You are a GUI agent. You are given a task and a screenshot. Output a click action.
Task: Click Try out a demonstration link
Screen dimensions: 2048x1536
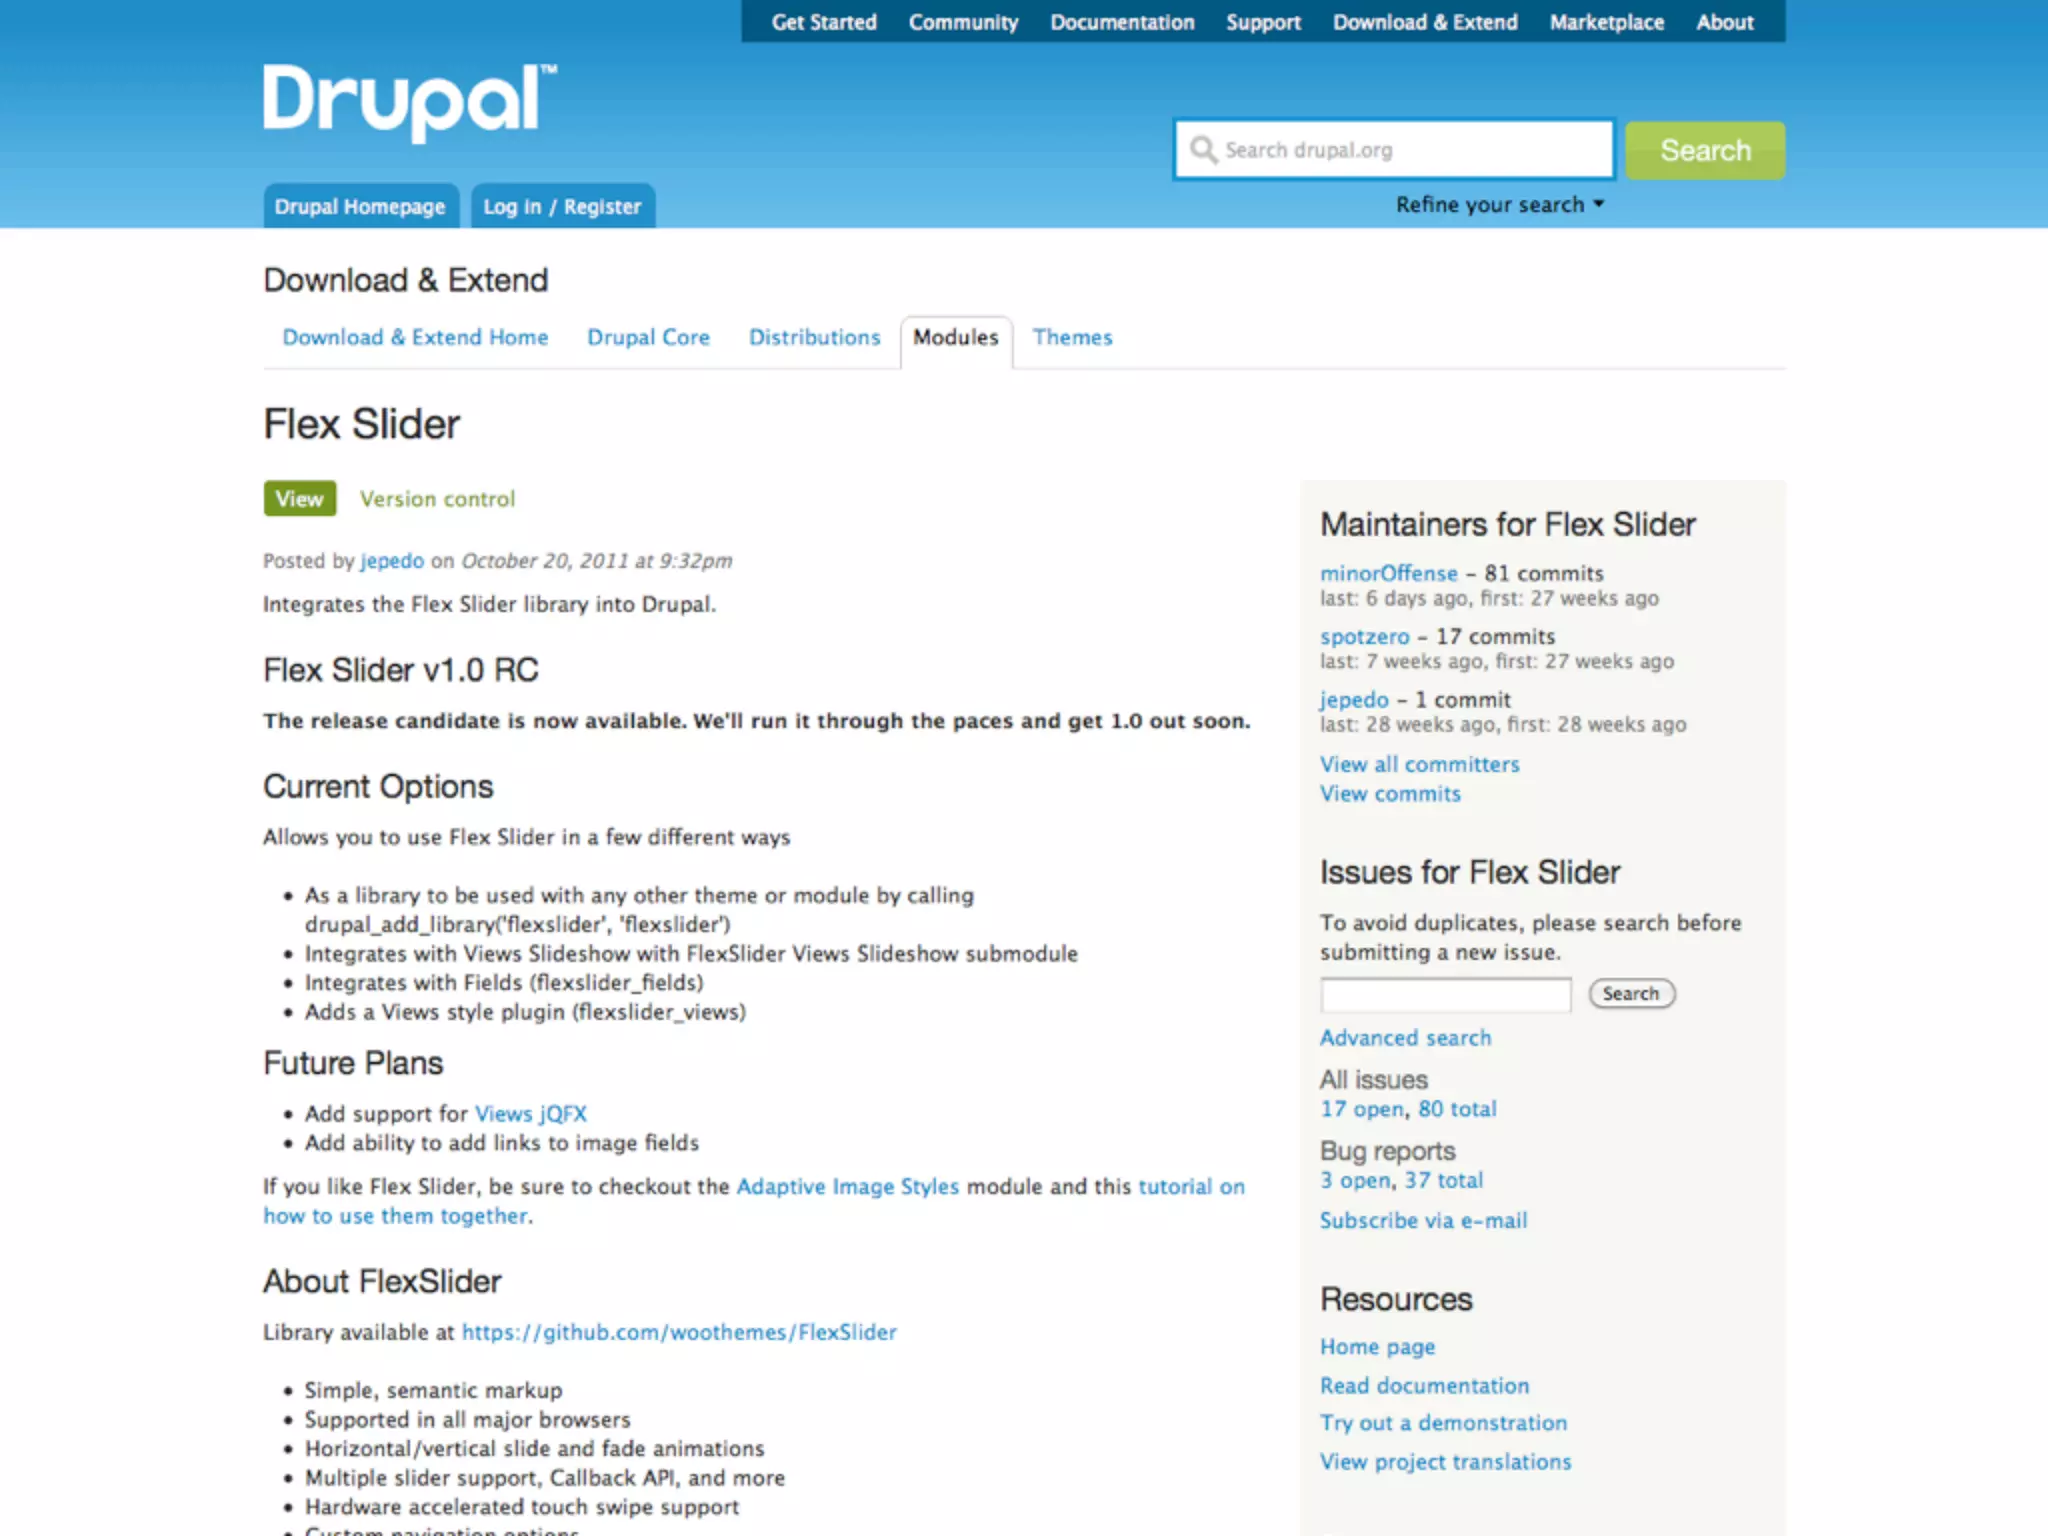pos(1443,1423)
